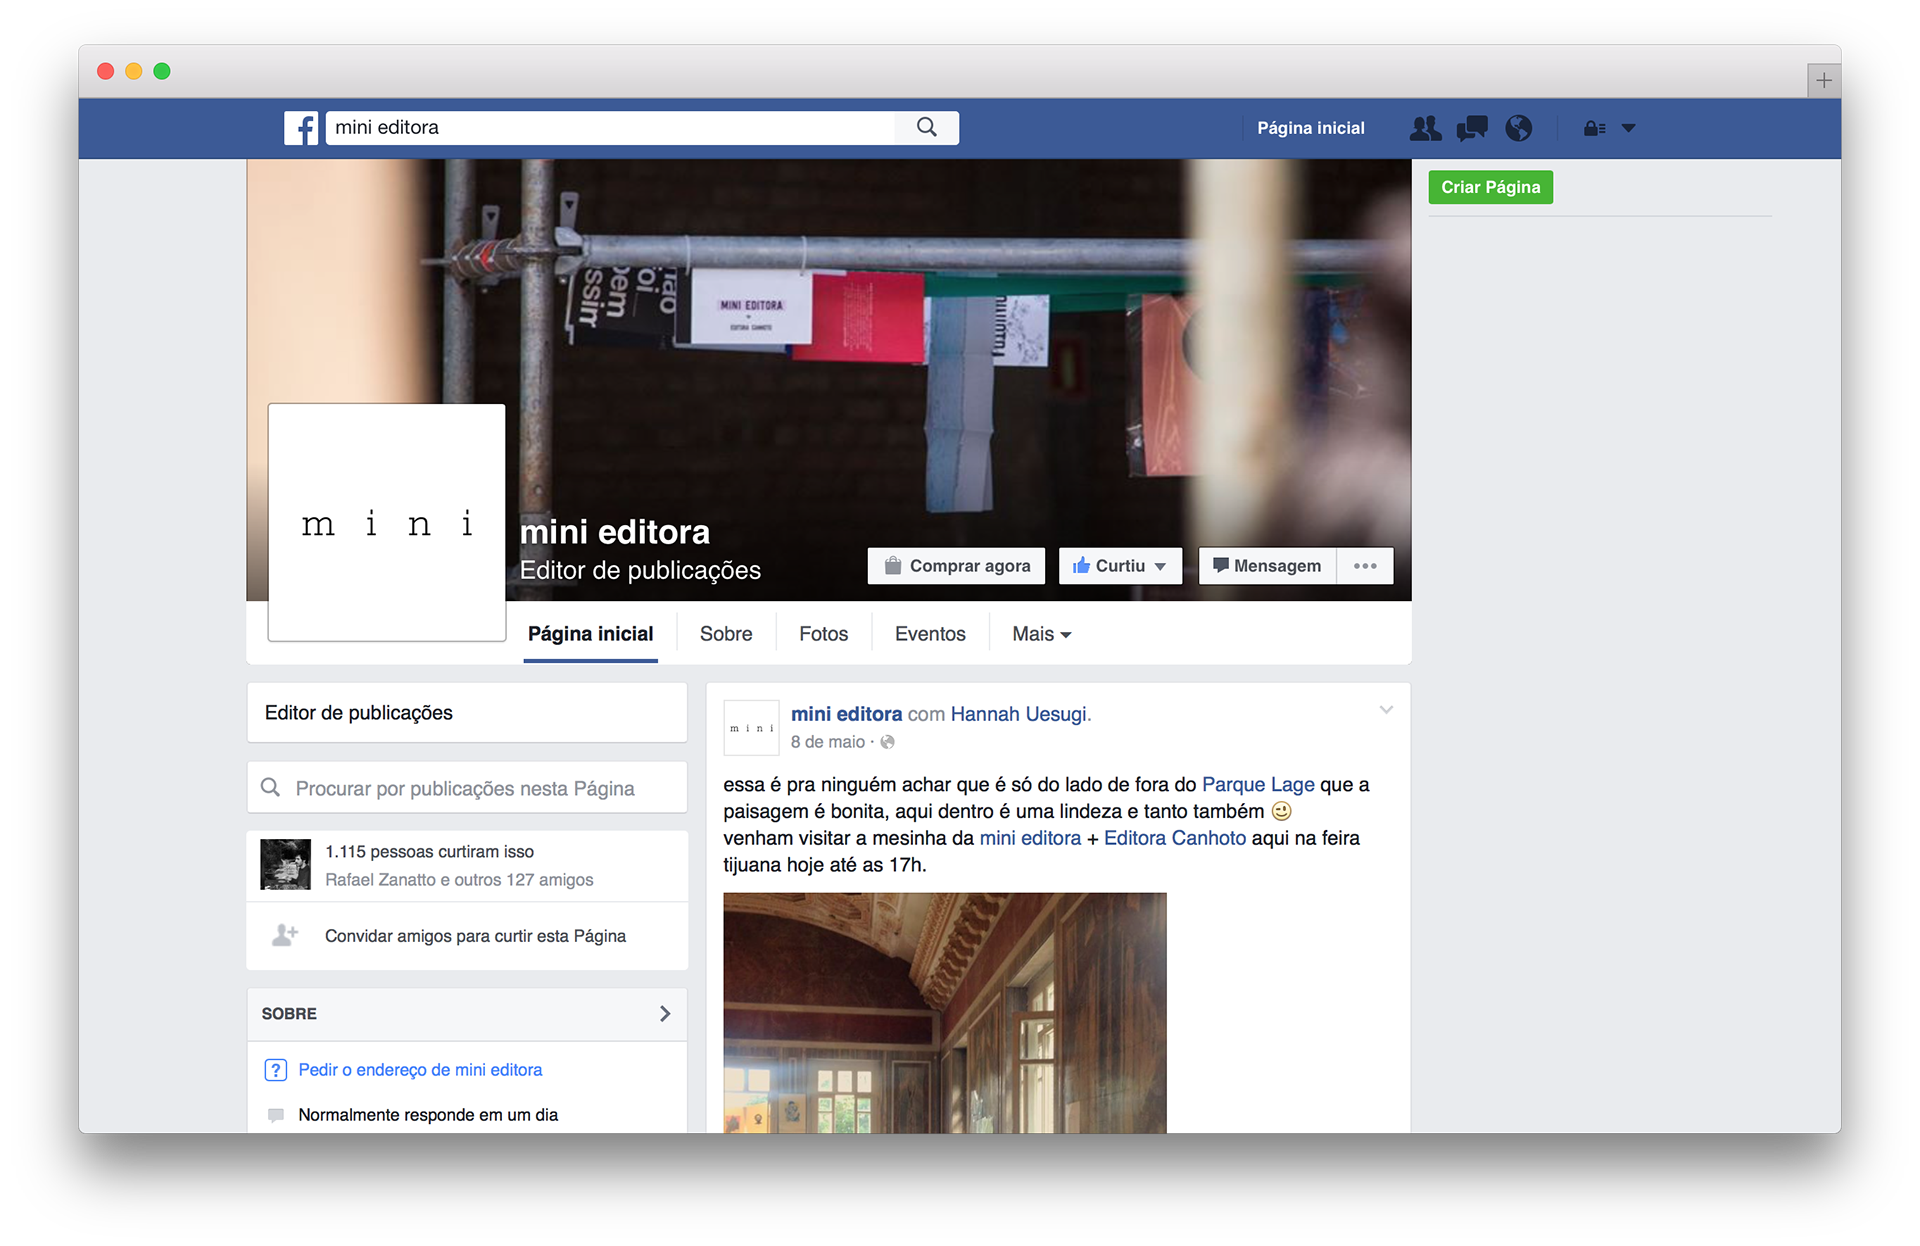The image size is (1920, 1246).
Task: Click the Comprar agora button
Action: click(x=957, y=566)
